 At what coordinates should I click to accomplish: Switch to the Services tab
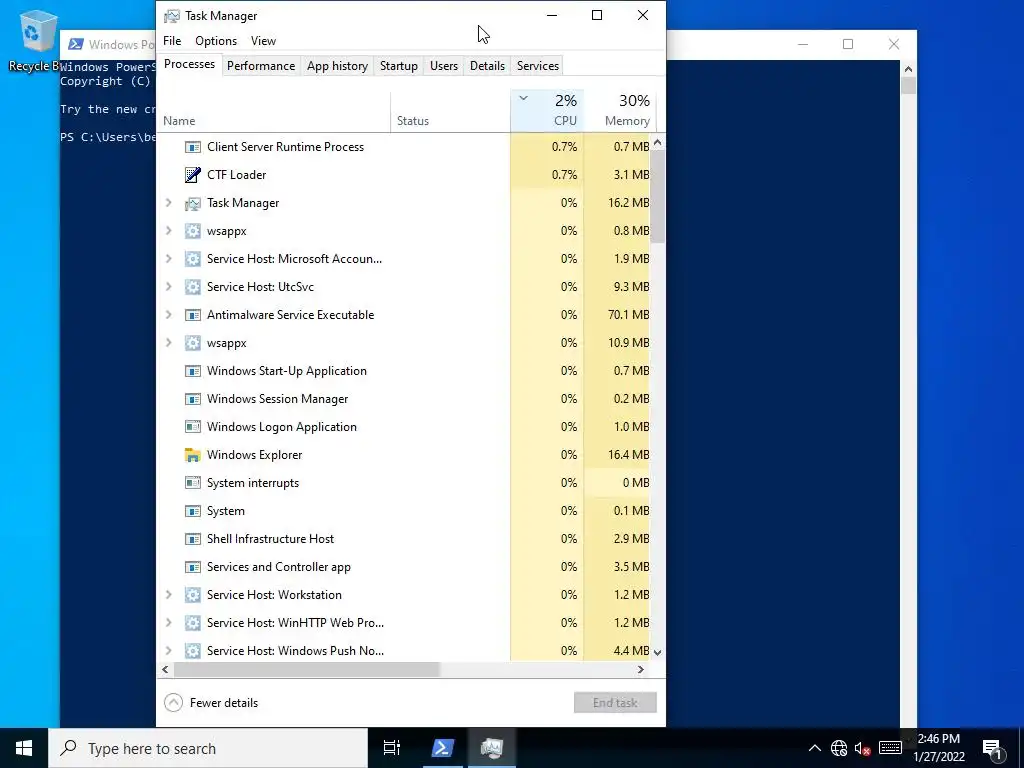tap(537, 66)
